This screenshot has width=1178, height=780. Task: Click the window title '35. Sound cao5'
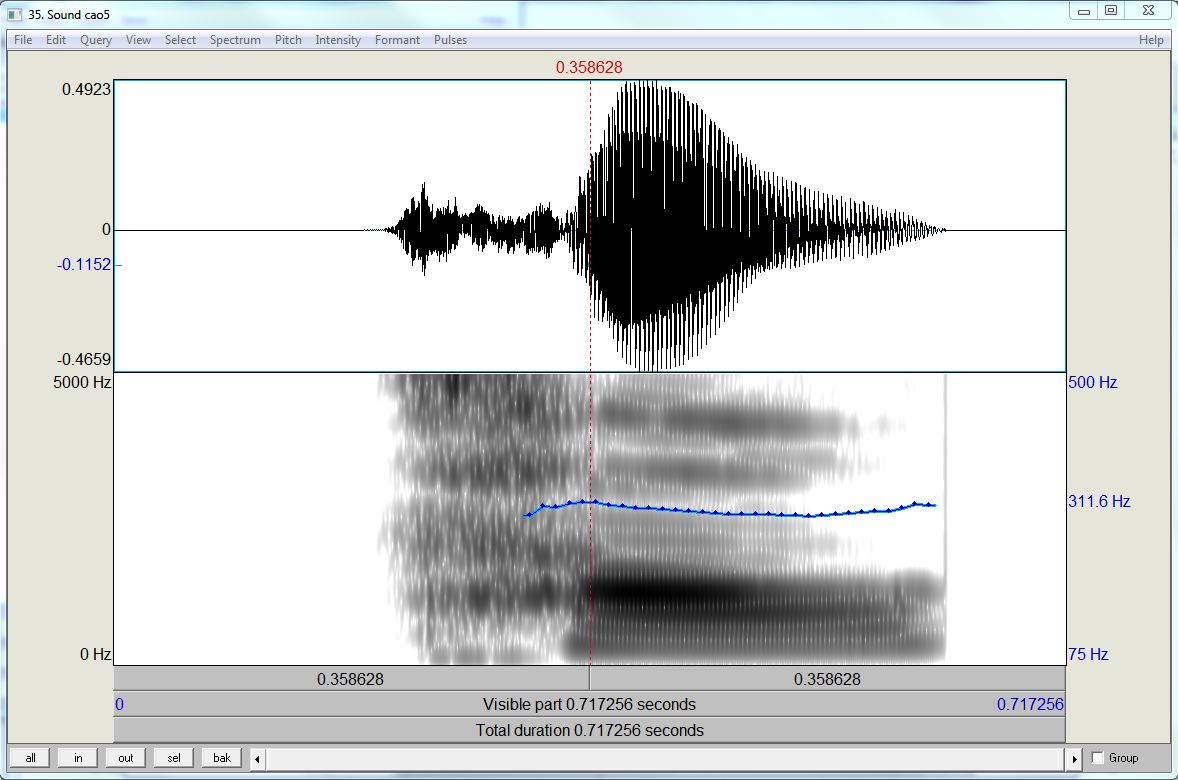(69, 14)
